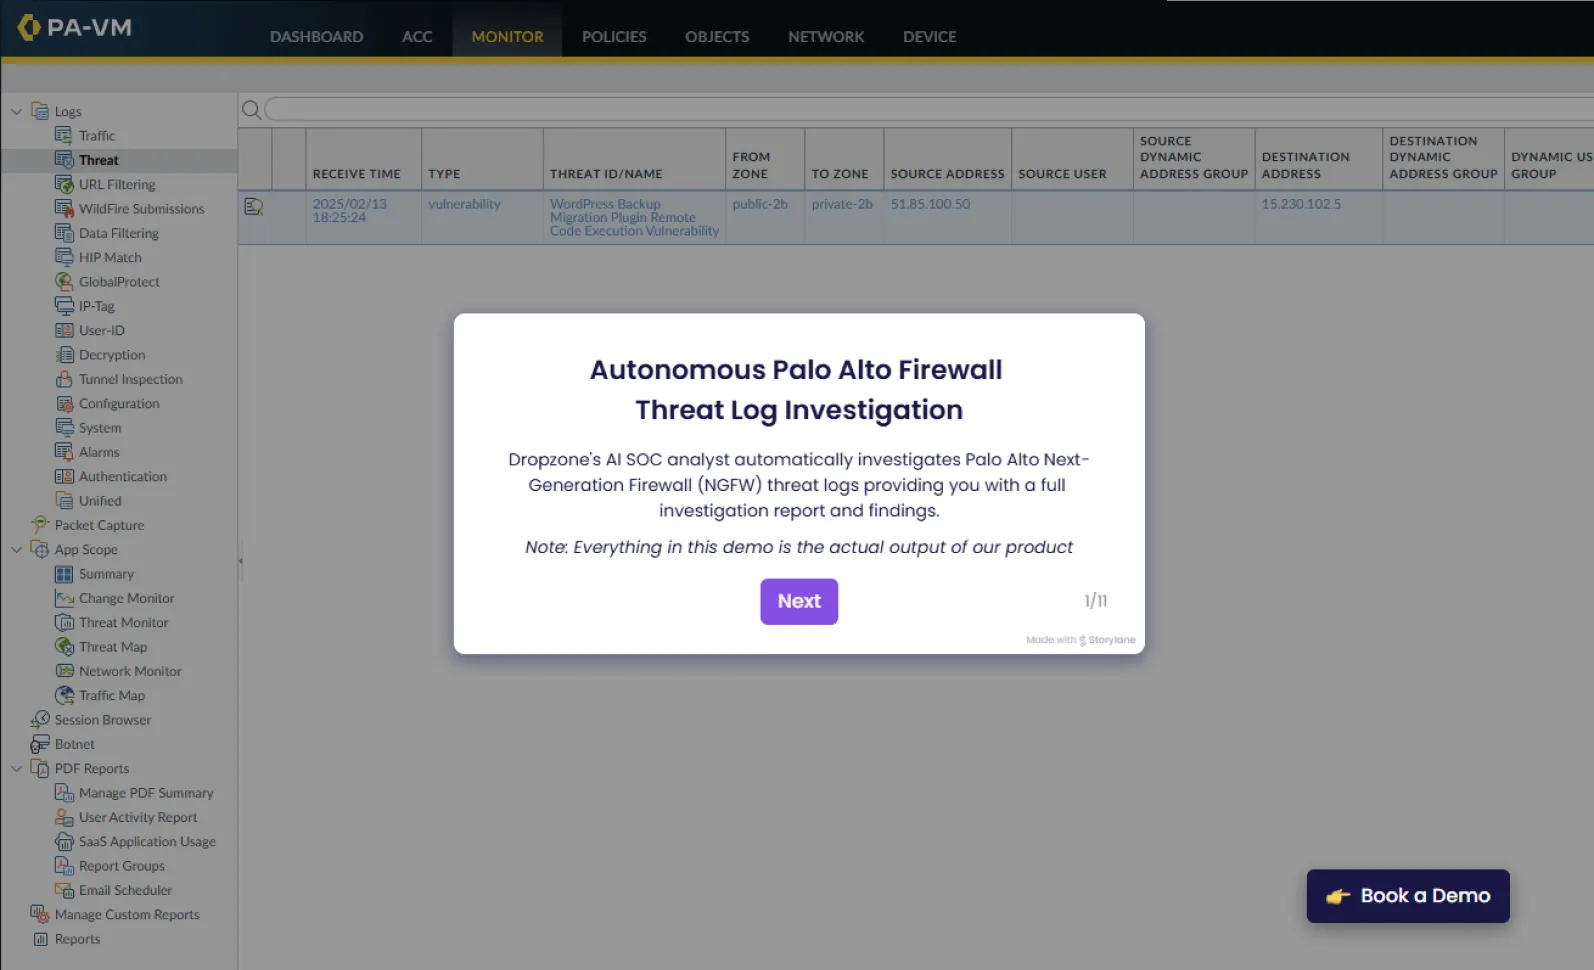The image size is (1594, 970).
Task: Click the THREAT ID/NAME column header
Action: coord(606,174)
